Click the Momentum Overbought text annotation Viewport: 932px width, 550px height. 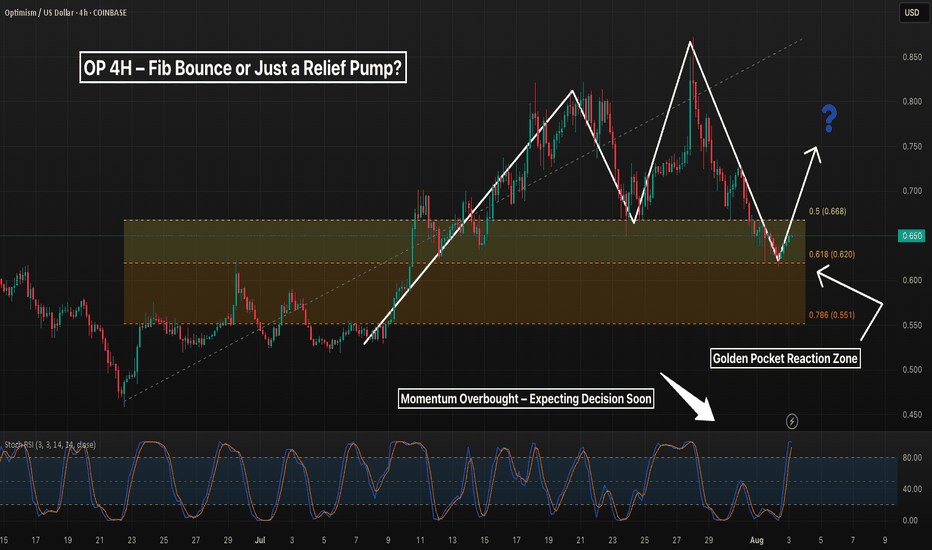pyautogui.click(x=526, y=399)
